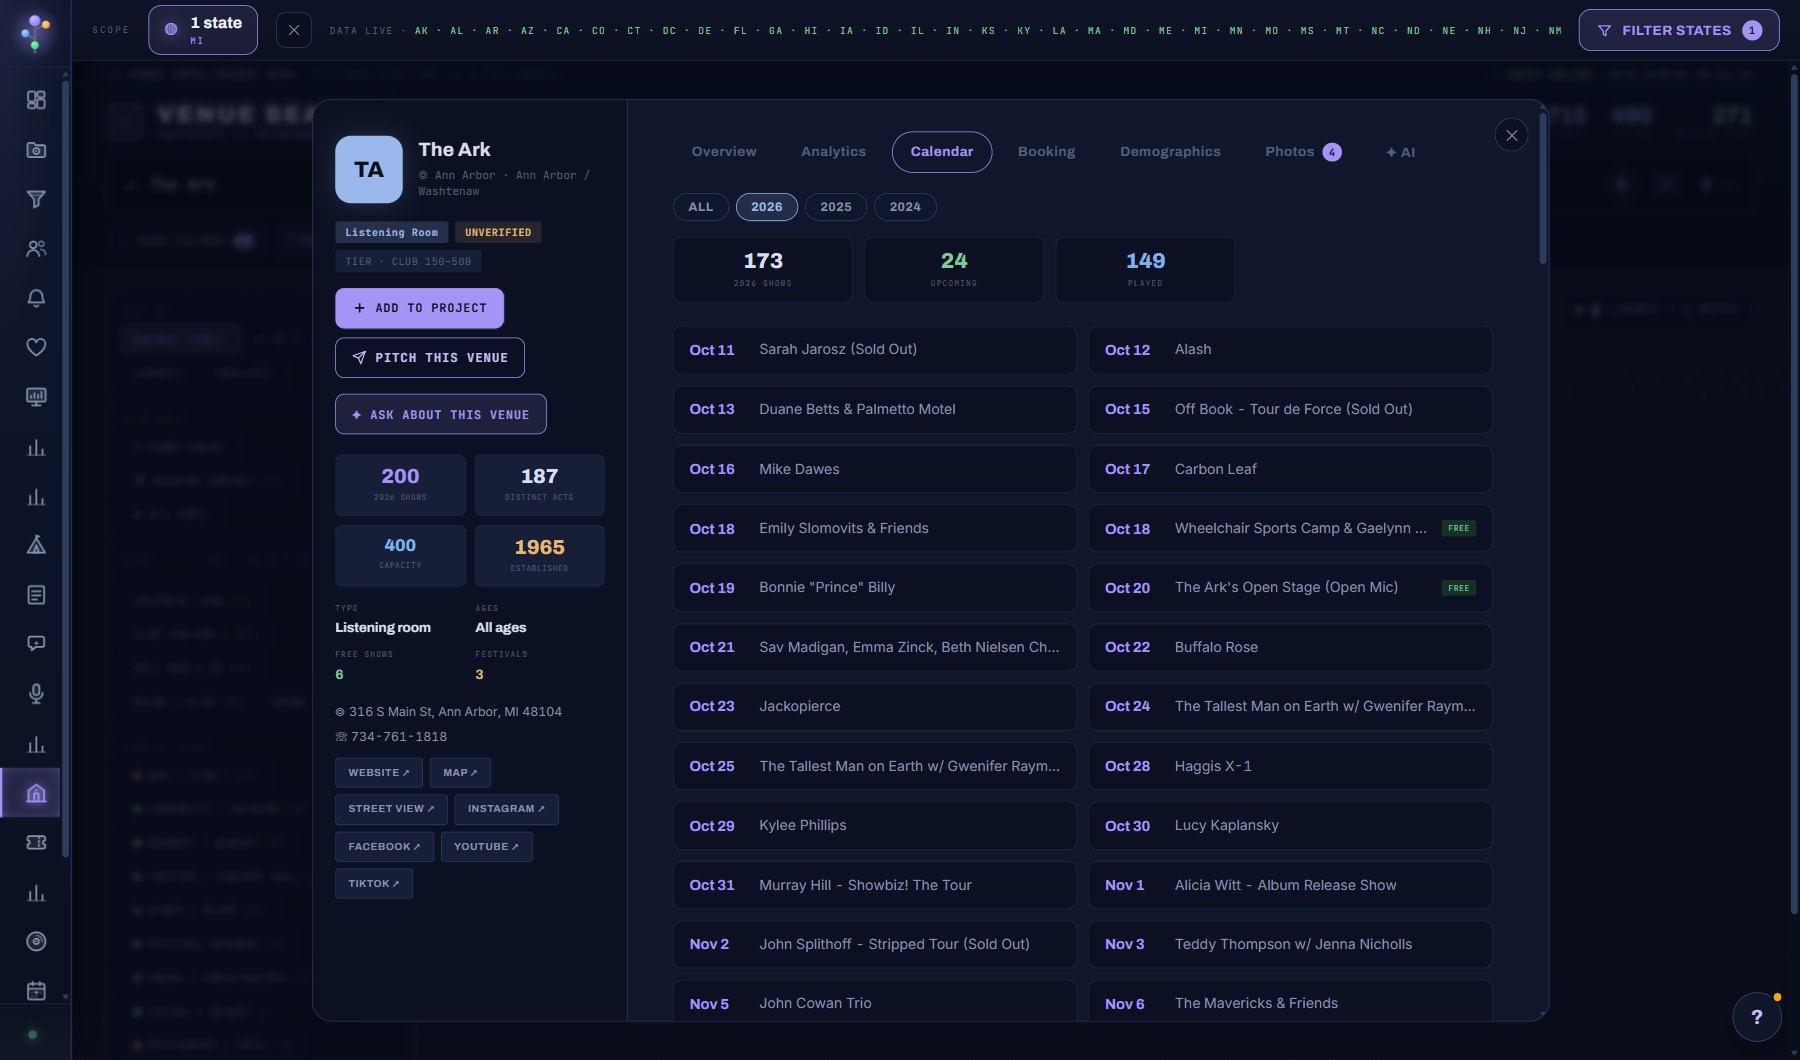Open the funnel filter icon in sidebar
This screenshot has width=1800, height=1060.
[x=36, y=199]
